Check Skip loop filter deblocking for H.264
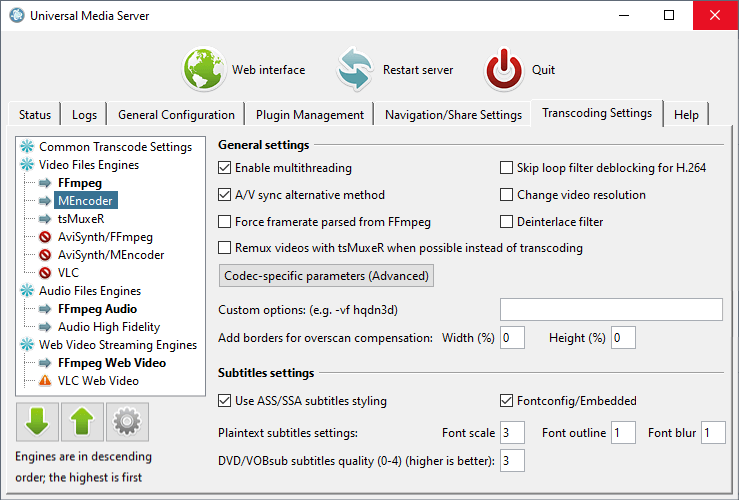The image size is (739, 500). [506, 168]
